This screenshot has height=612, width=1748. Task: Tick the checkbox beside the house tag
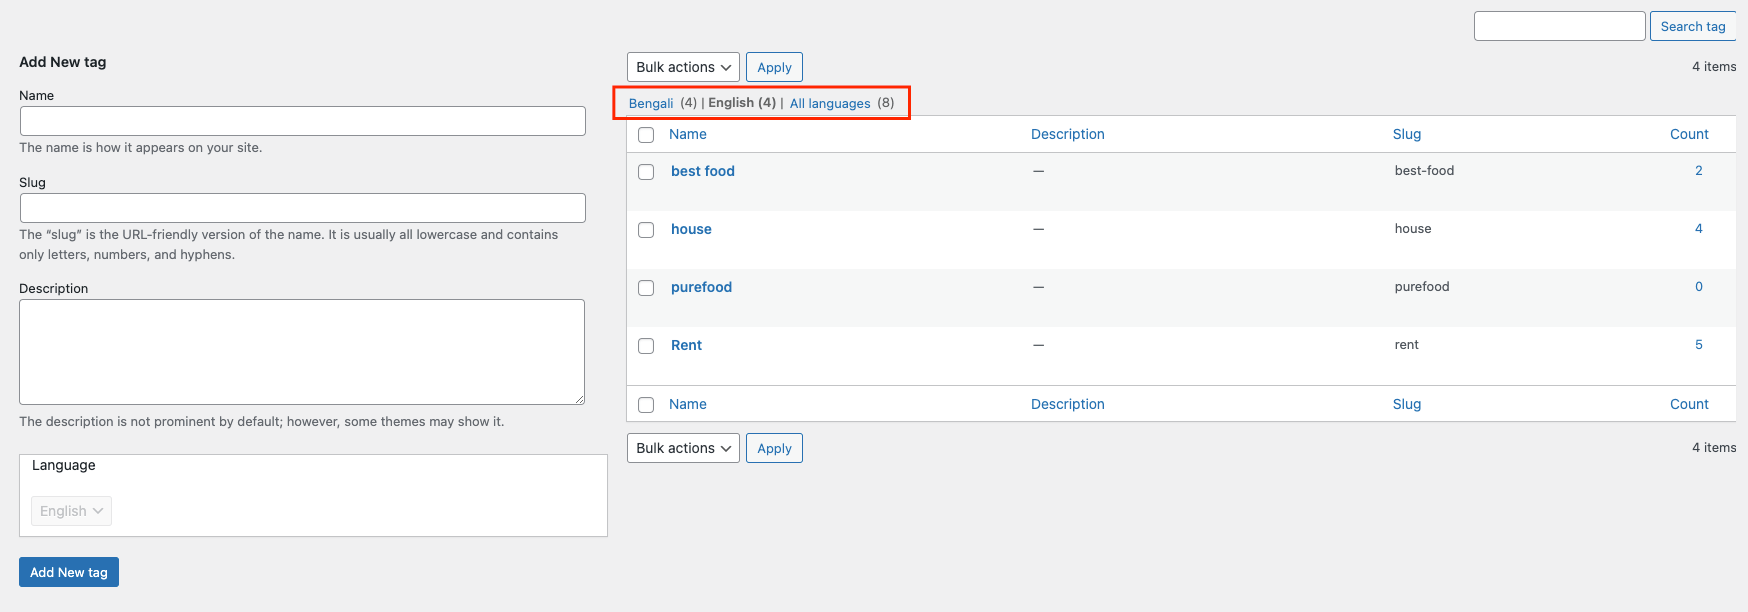(x=646, y=230)
